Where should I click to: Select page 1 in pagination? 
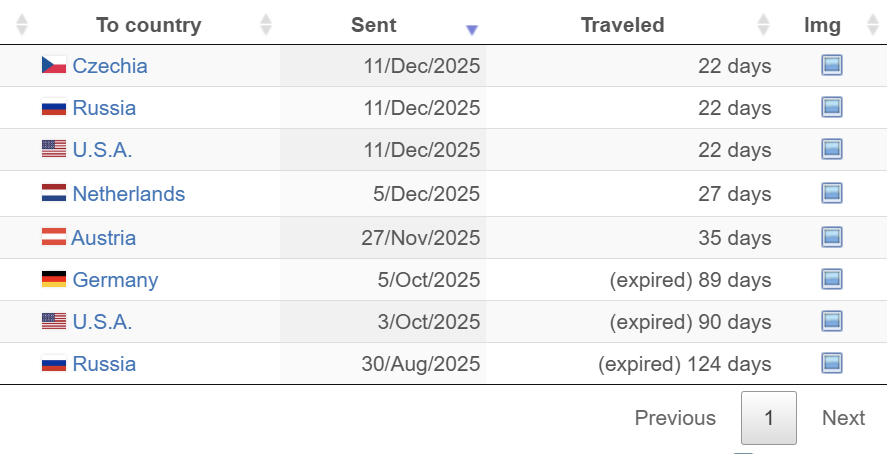click(x=768, y=418)
